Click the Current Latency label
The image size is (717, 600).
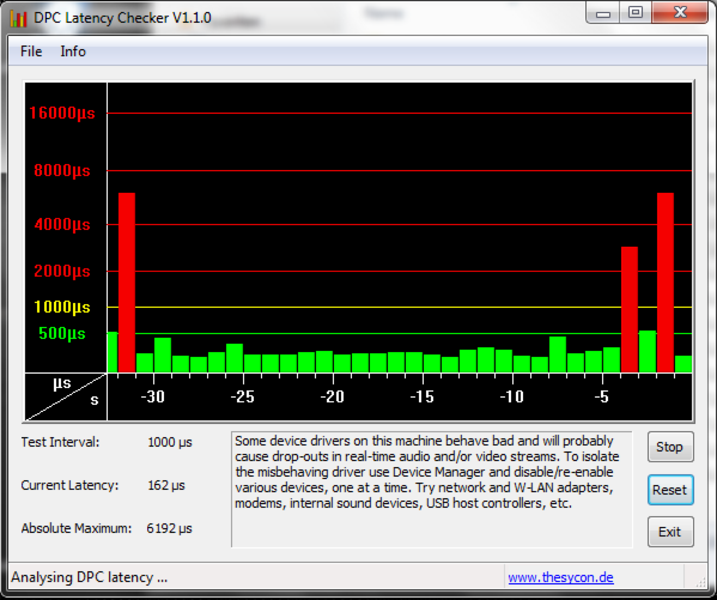[x=70, y=485]
